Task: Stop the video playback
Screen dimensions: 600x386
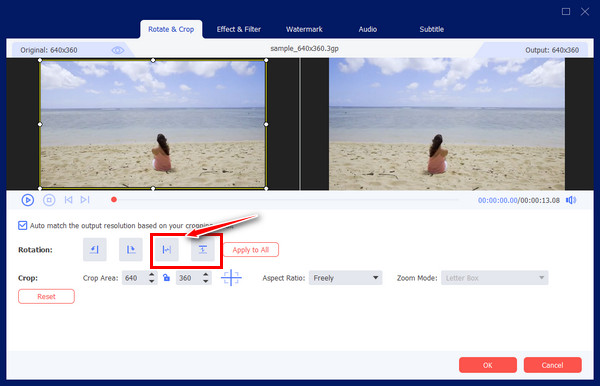Action: click(x=49, y=200)
